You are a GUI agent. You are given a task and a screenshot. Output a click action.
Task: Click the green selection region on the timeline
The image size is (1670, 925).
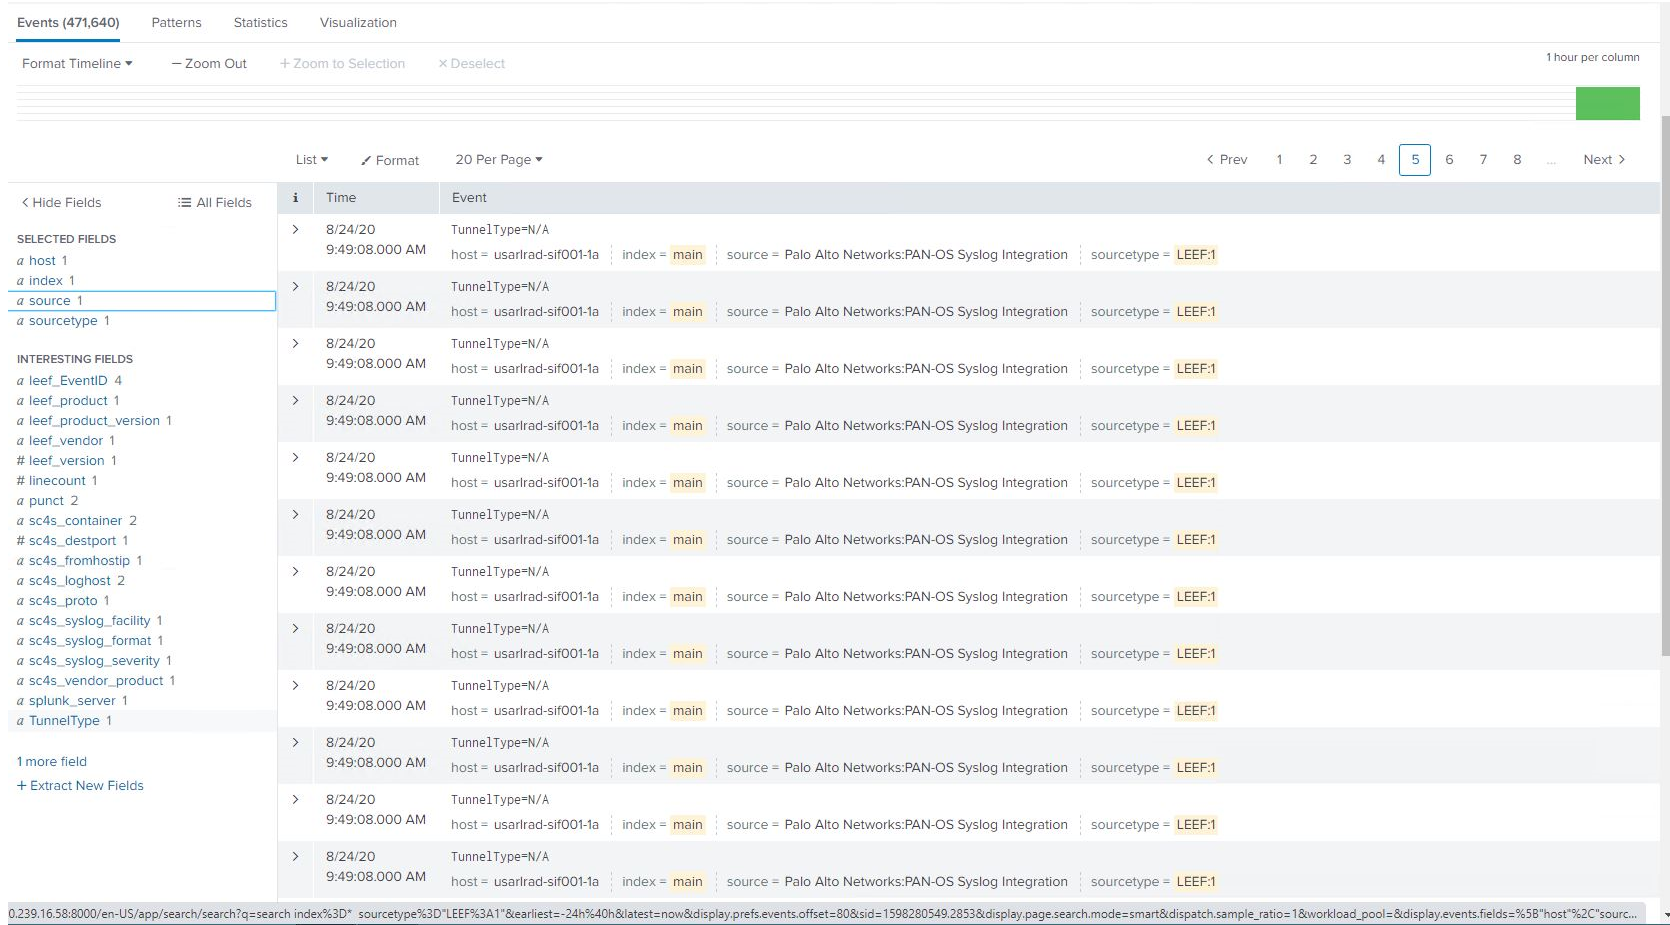pyautogui.click(x=1607, y=103)
